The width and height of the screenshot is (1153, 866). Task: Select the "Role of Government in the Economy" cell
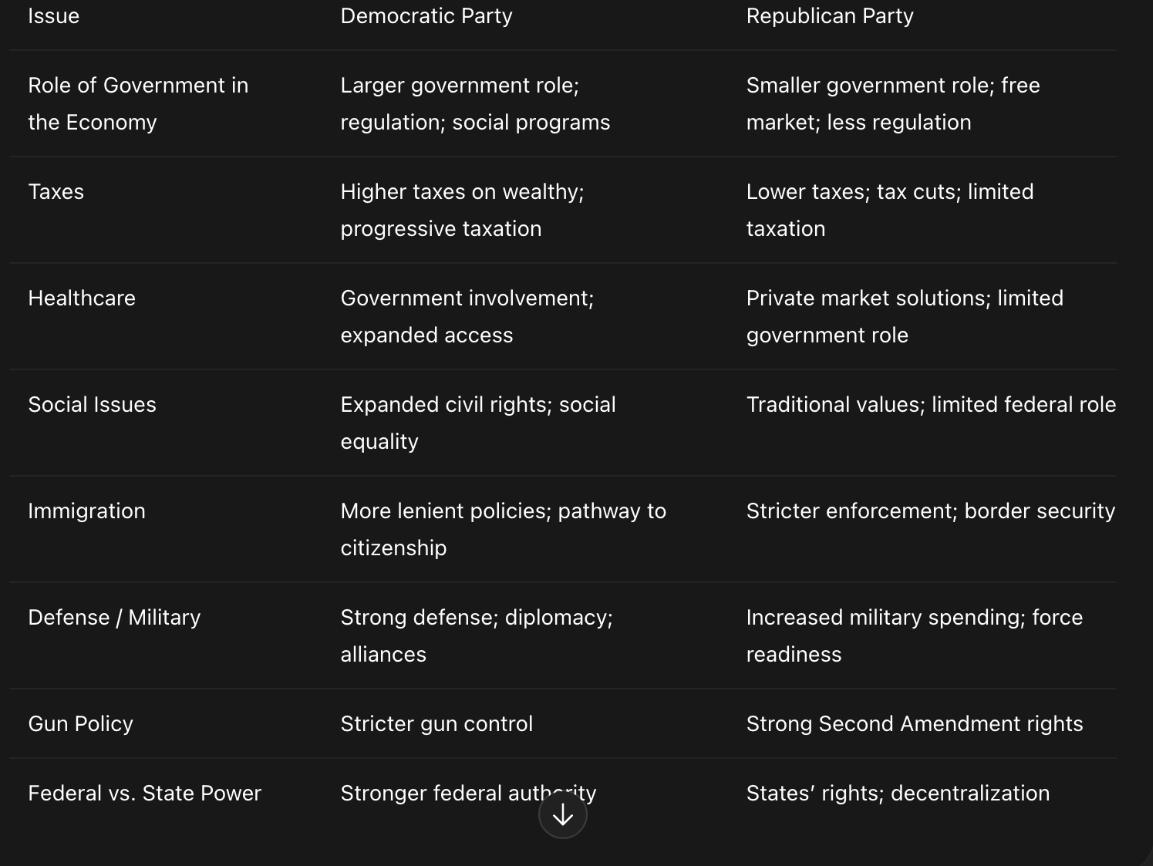pyautogui.click(x=138, y=104)
